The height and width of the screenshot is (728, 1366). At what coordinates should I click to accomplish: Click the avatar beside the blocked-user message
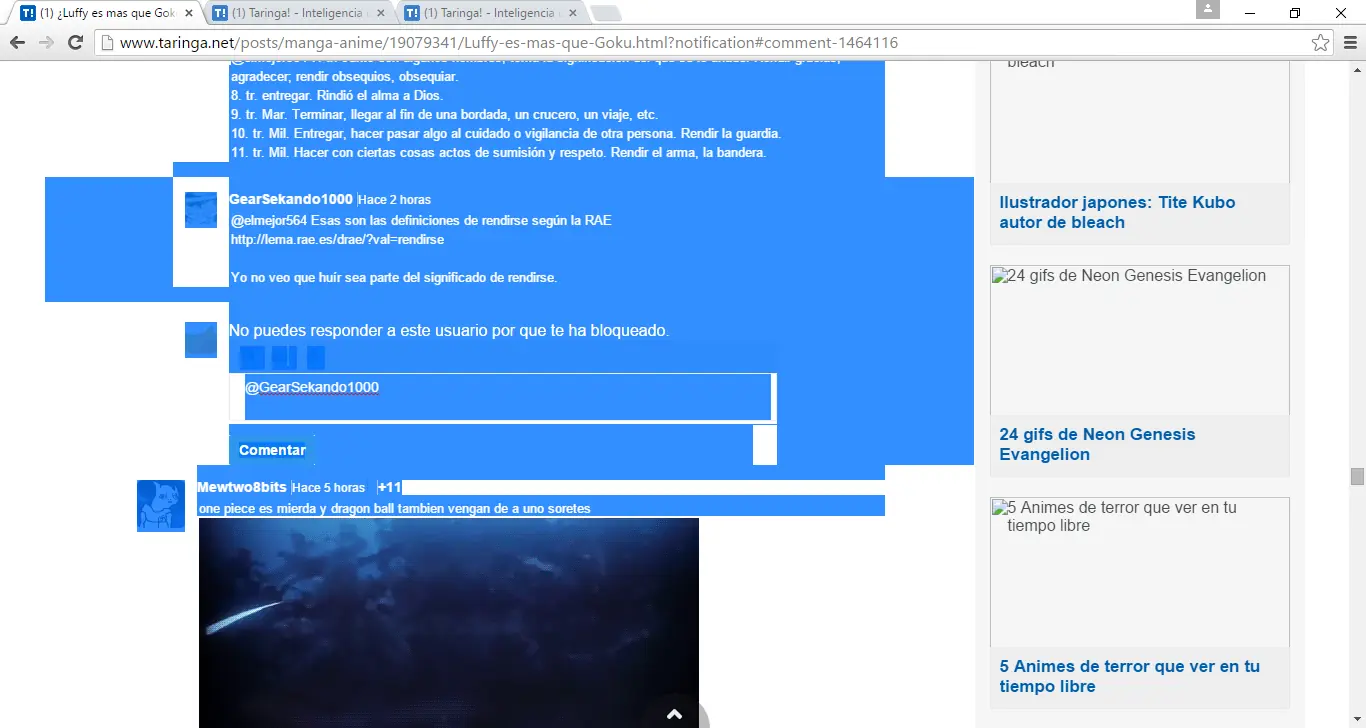pyautogui.click(x=201, y=340)
